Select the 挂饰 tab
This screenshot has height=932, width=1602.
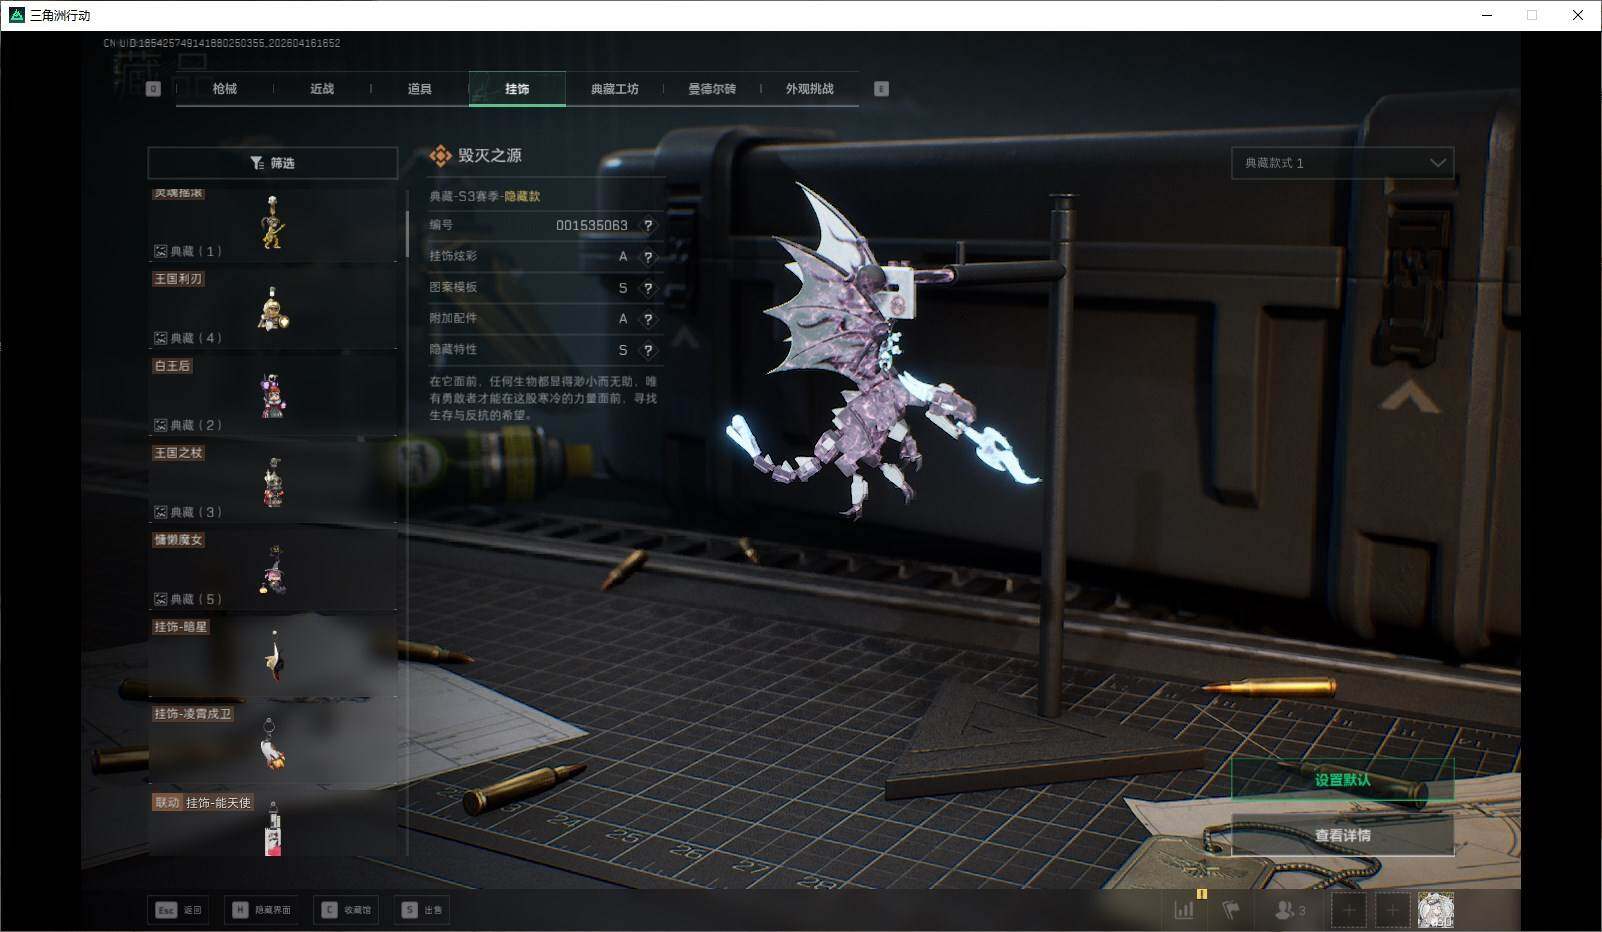tap(517, 89)
